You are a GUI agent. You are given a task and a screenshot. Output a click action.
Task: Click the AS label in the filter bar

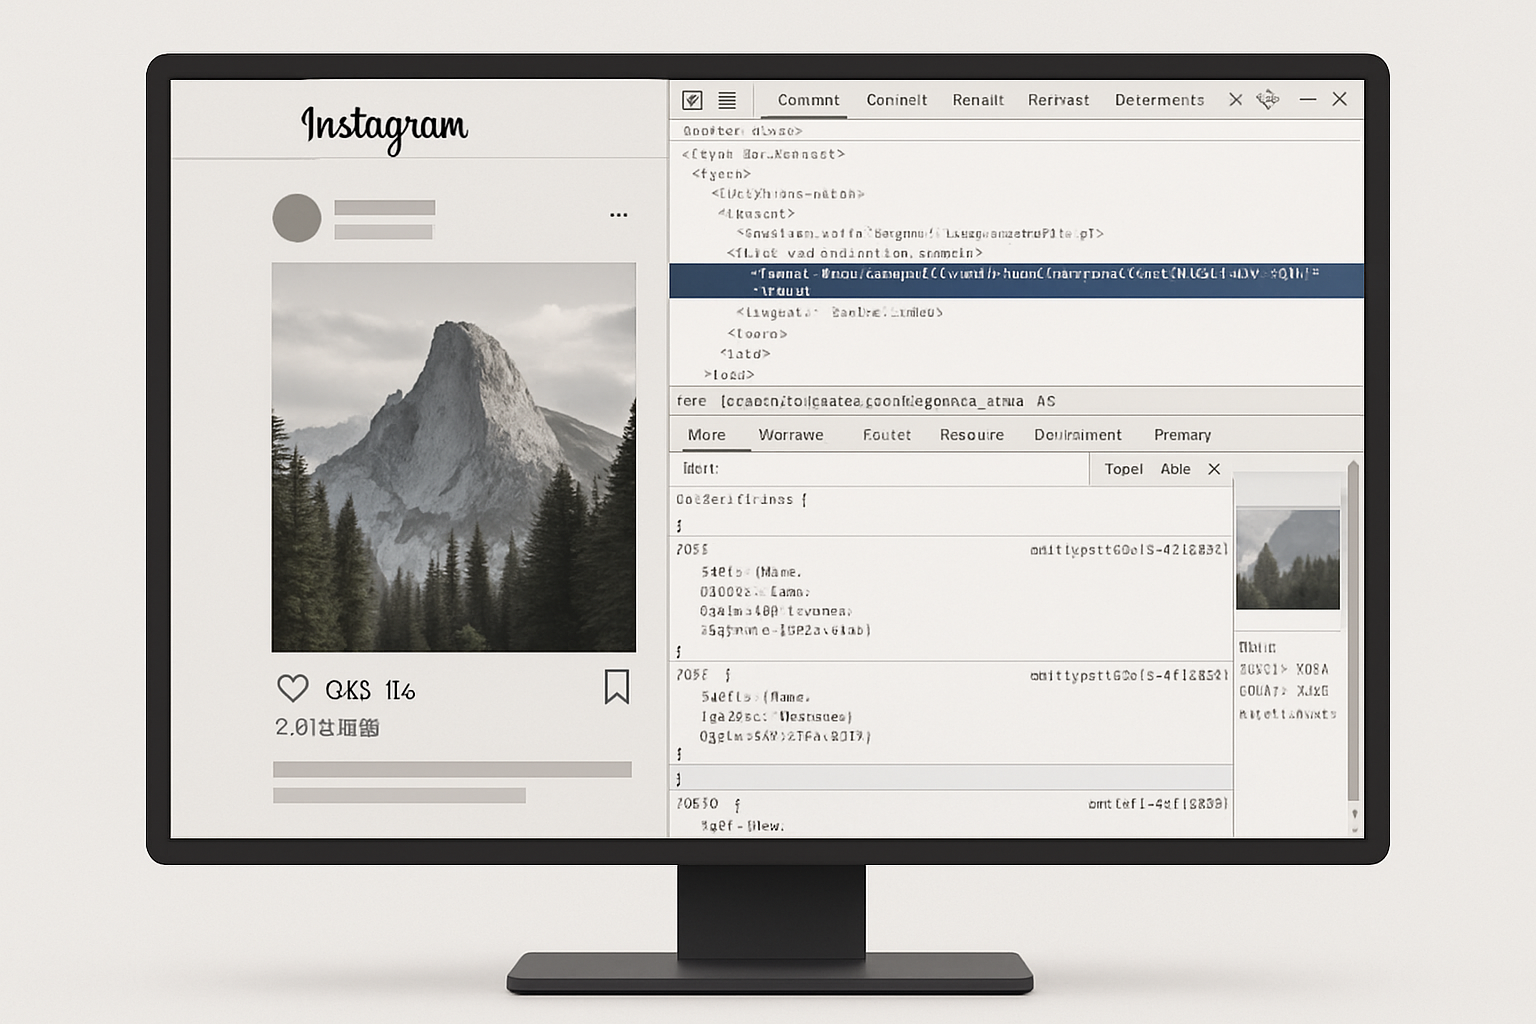point(1043,400)
